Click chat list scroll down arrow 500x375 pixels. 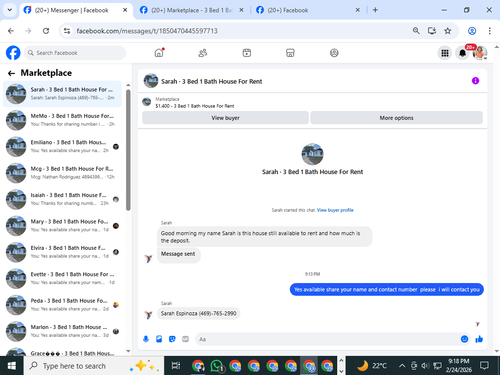128,351
